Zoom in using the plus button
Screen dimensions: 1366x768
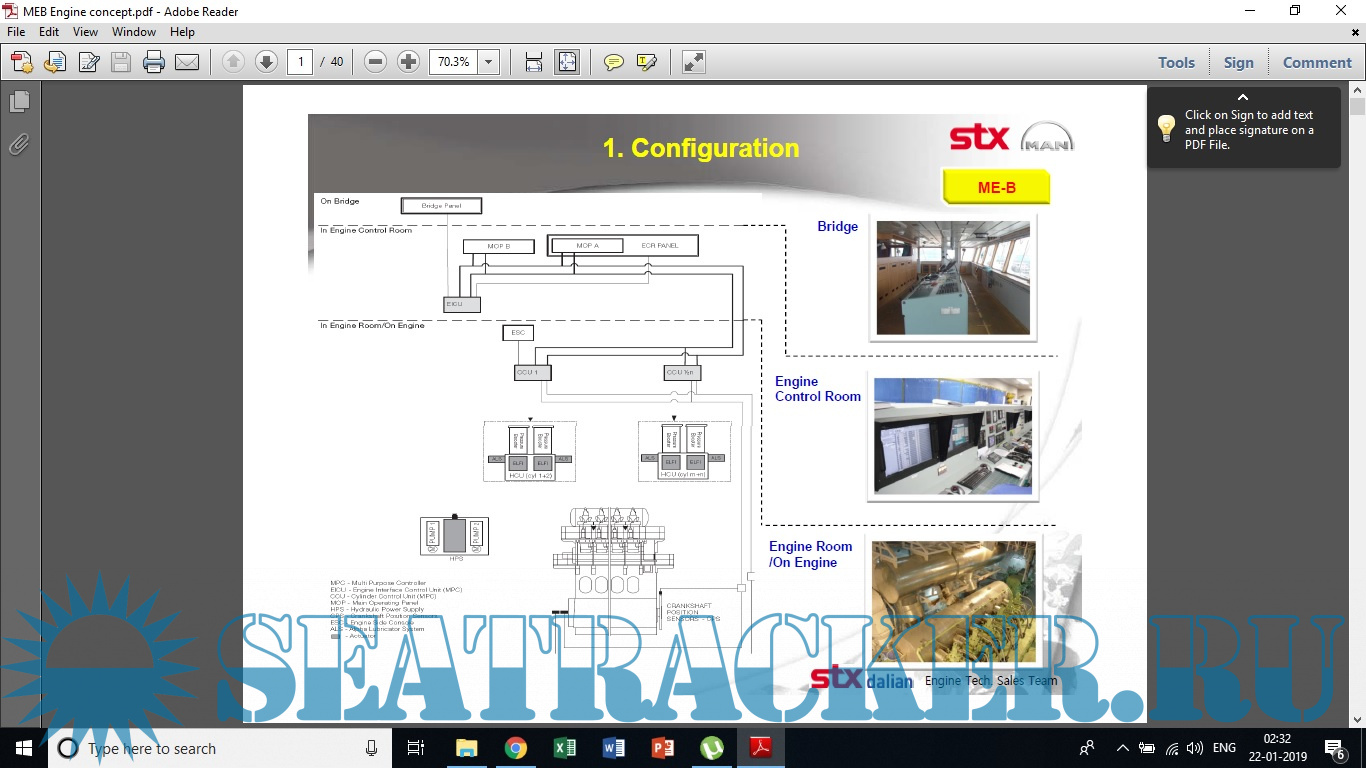tap(408, 62)
